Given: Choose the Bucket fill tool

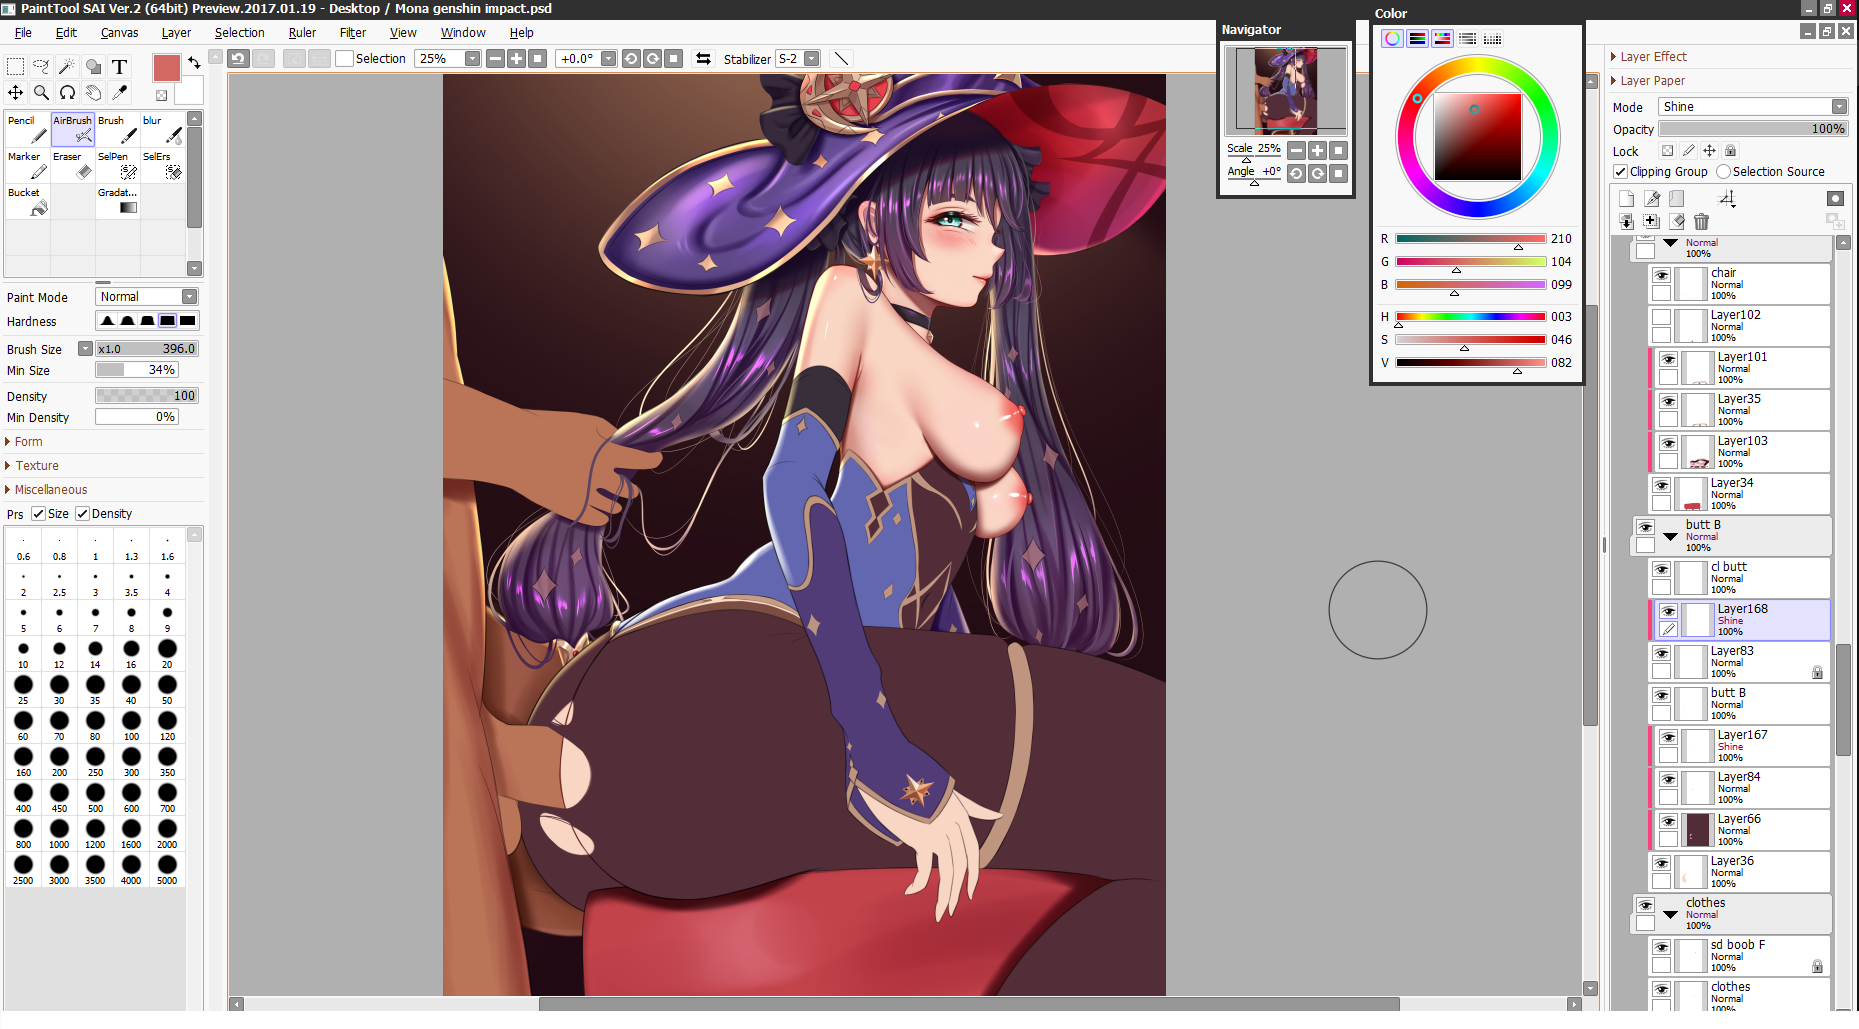Looking at the screenshot, I should coord(28,202).
